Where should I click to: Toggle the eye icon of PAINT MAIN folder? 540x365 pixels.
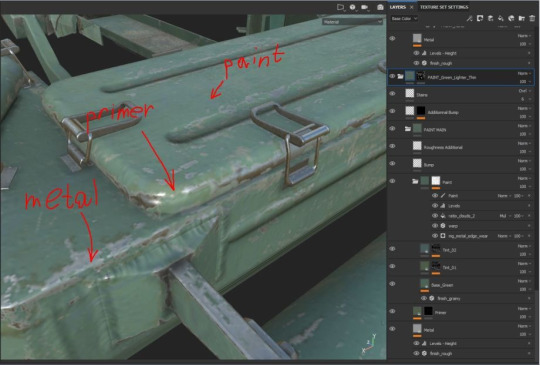tap(392, 128)
